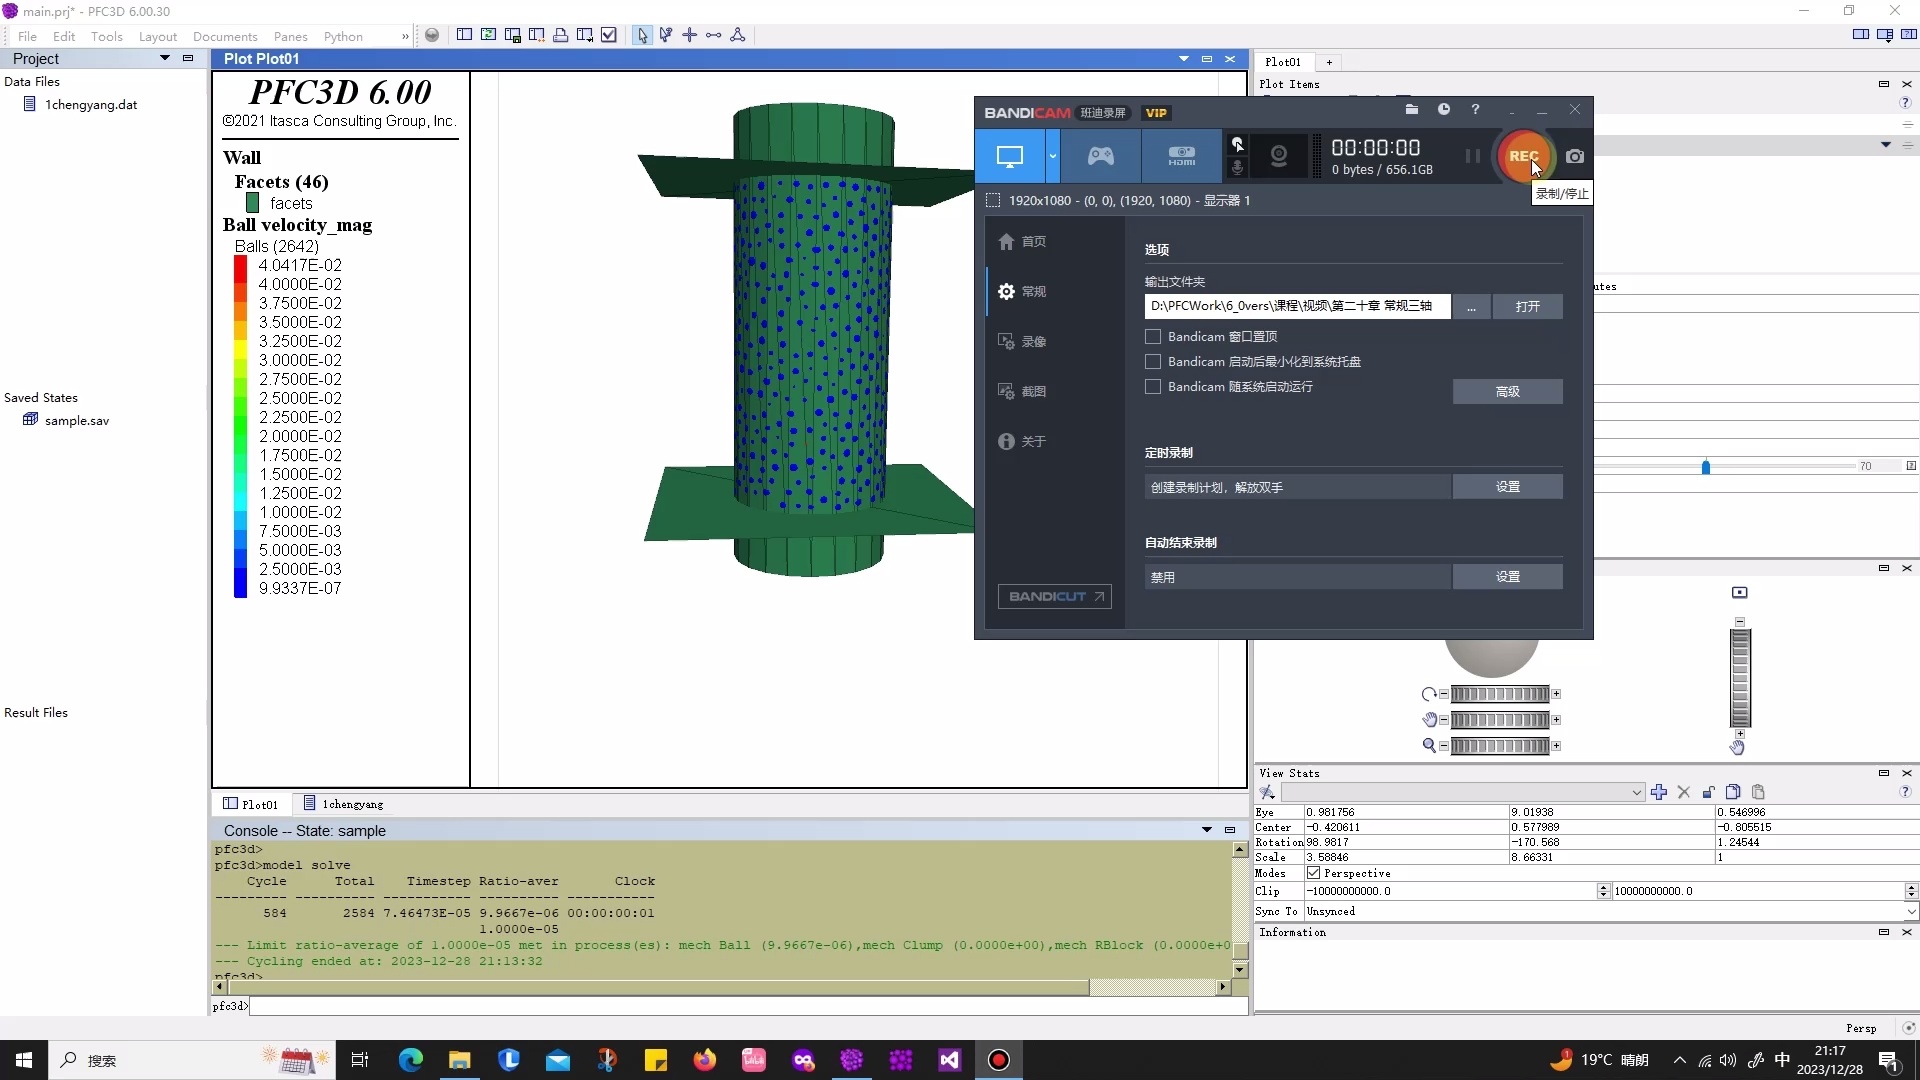Open Sync To Unsynced dropdown
Screen dimensions: 1920x1080
click(x=1910, y=912)
